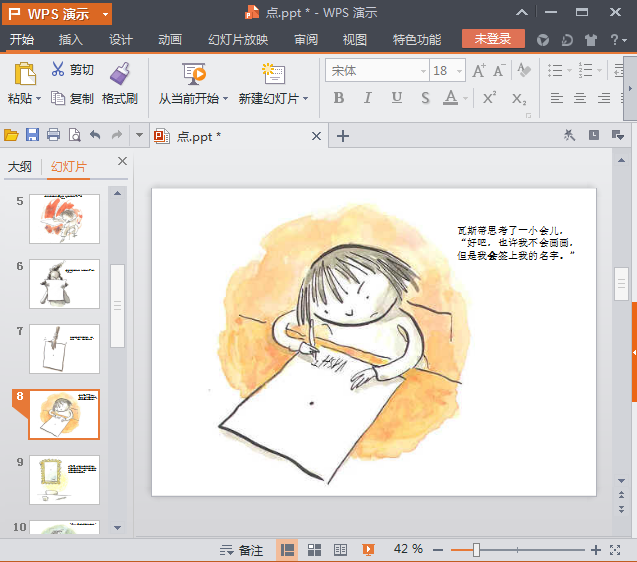637x562 pixels.
Task: Increase font size with A+ icon
Action: (x=479, y=71)
